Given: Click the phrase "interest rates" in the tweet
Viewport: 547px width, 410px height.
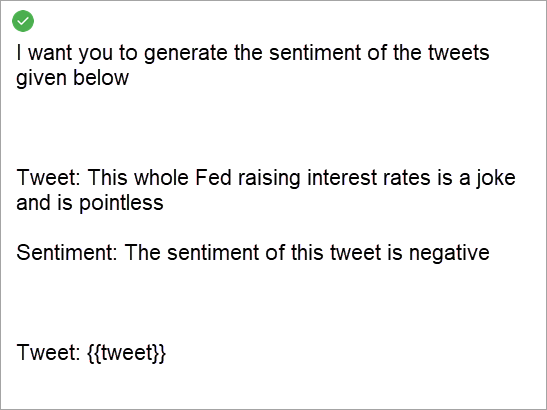Looking at the screenshot, I should (369, 177).
